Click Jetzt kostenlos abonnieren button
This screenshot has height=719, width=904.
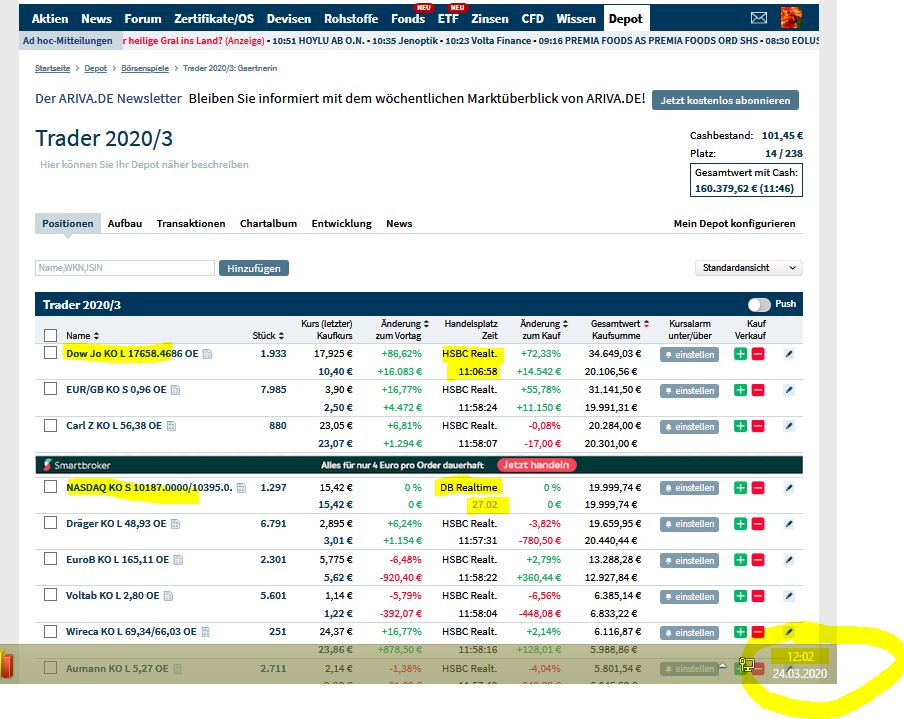coord(725,100)
